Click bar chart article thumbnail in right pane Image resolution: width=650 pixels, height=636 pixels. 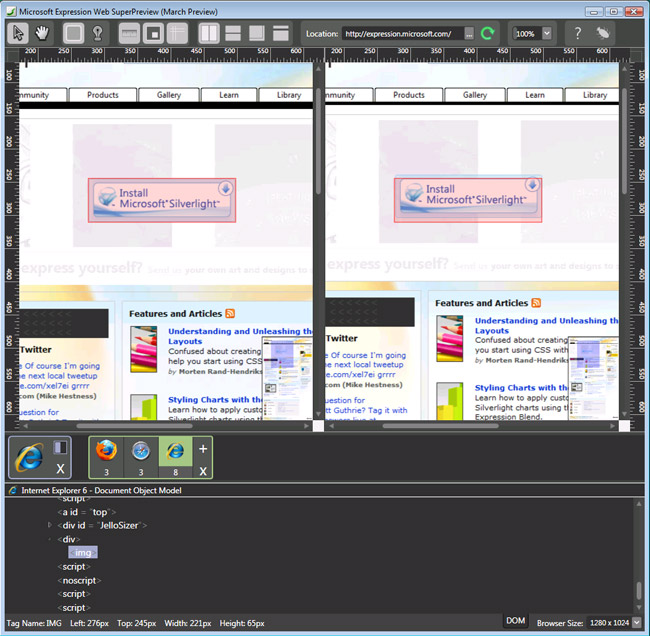coord(449,401)
